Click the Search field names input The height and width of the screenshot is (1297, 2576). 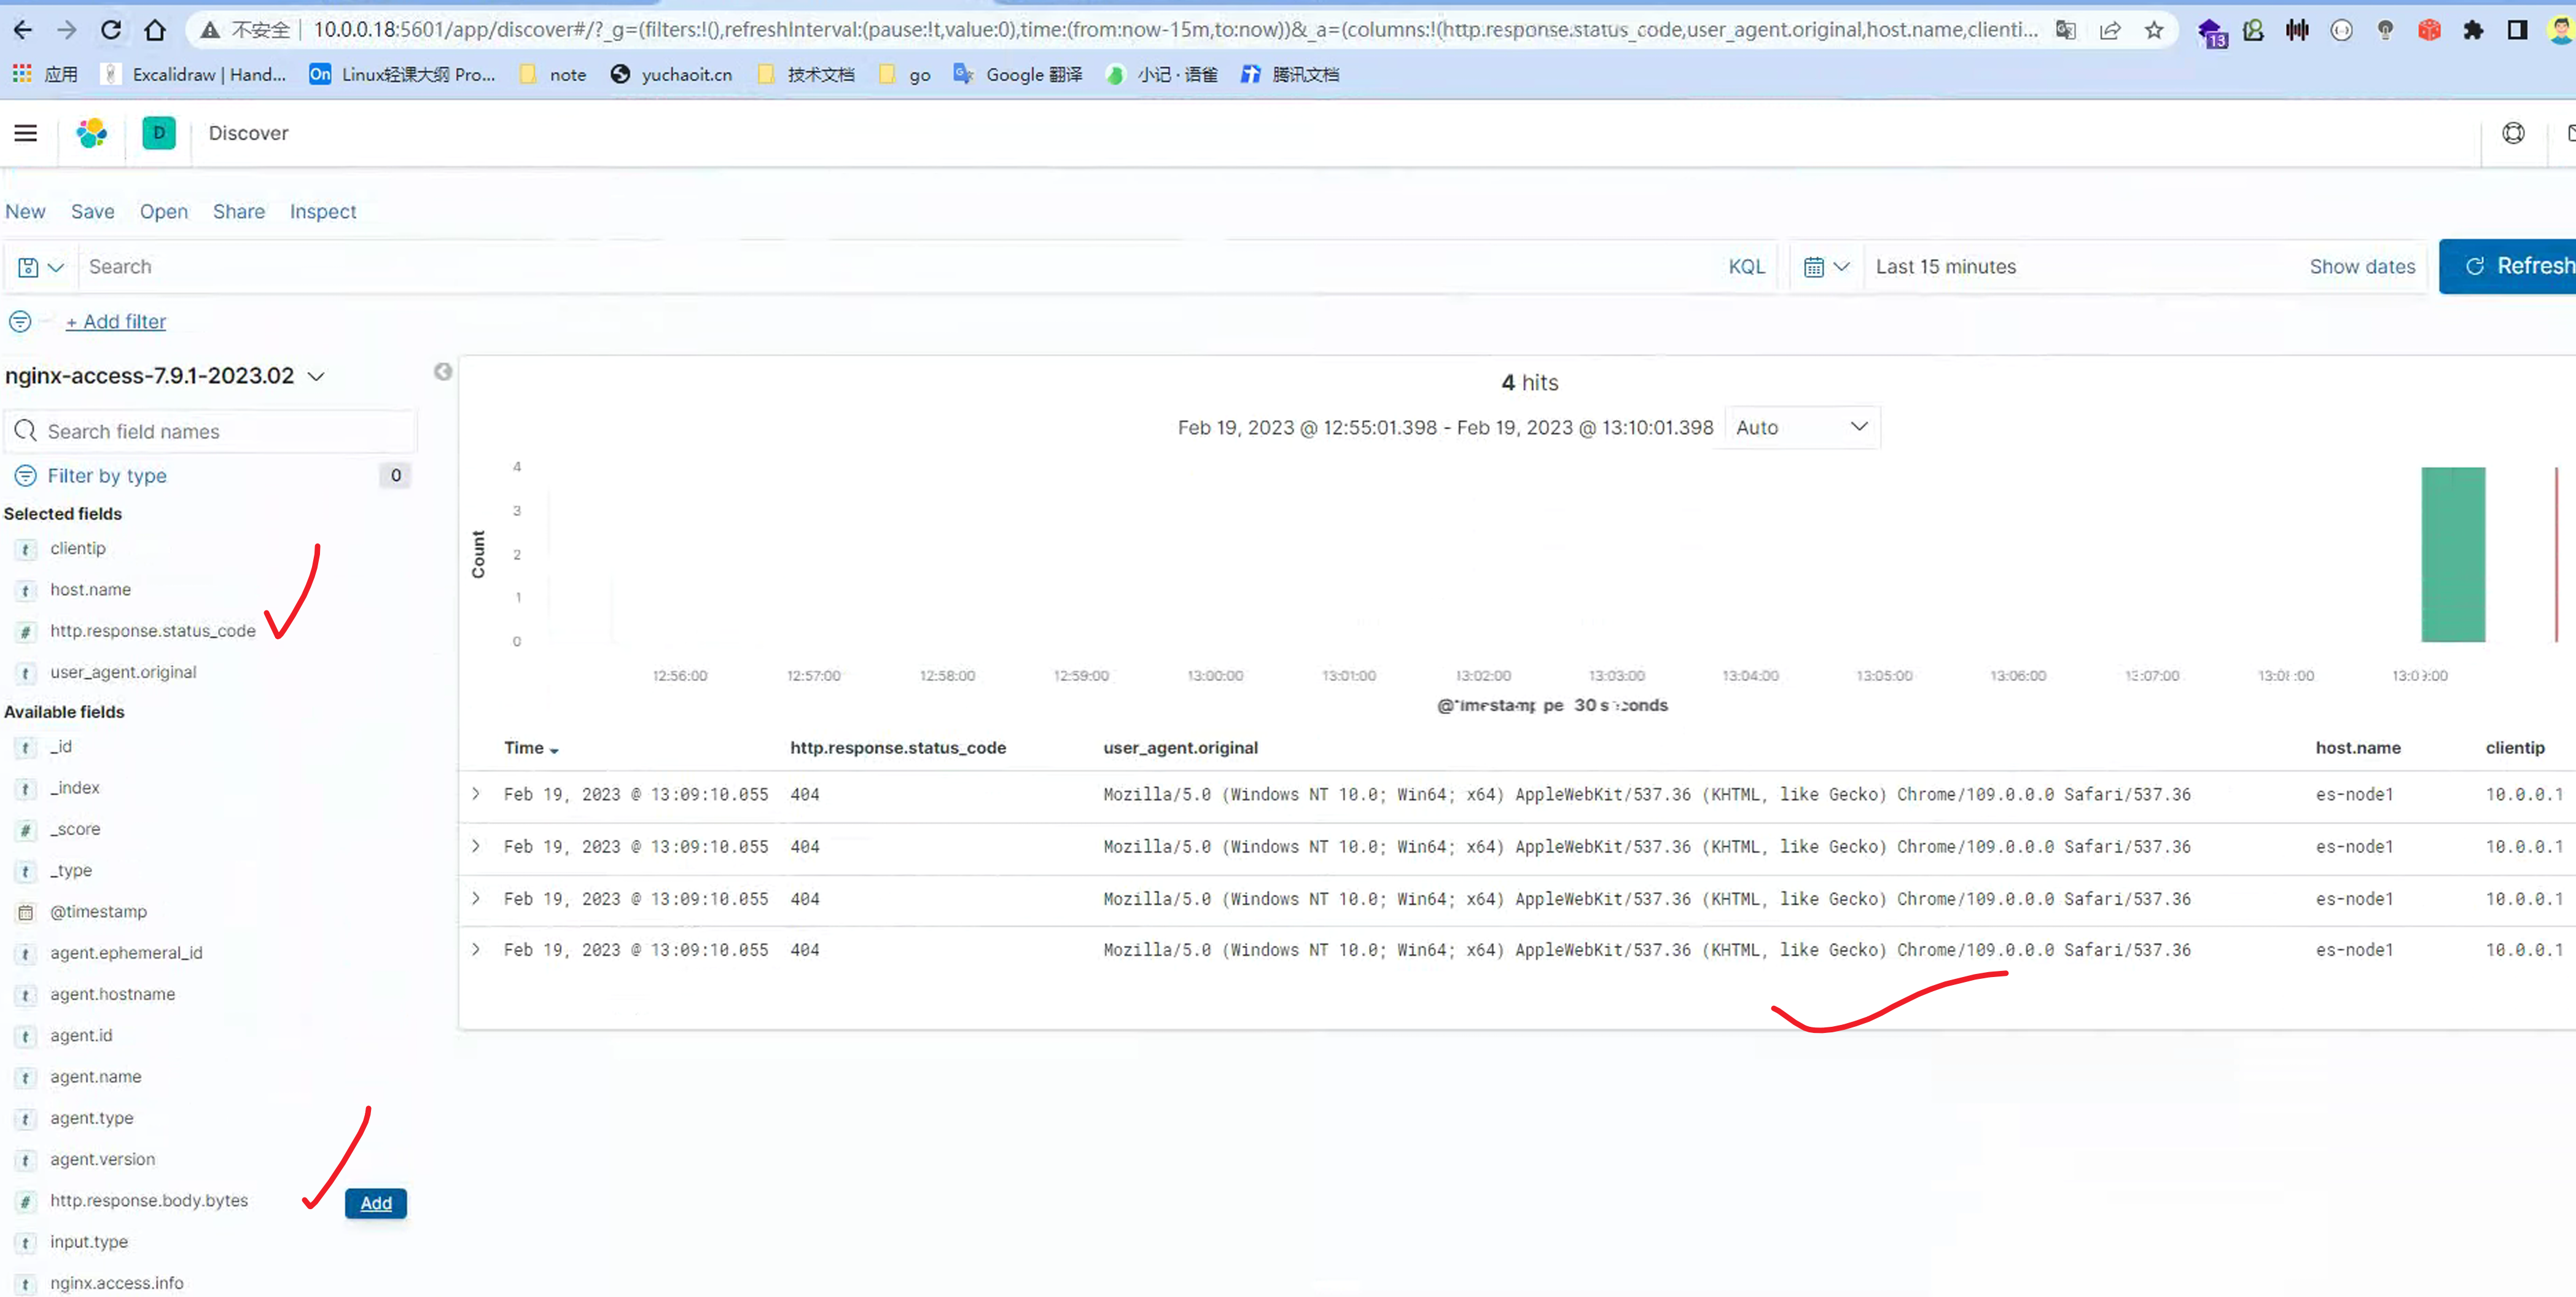coord(210,432)
